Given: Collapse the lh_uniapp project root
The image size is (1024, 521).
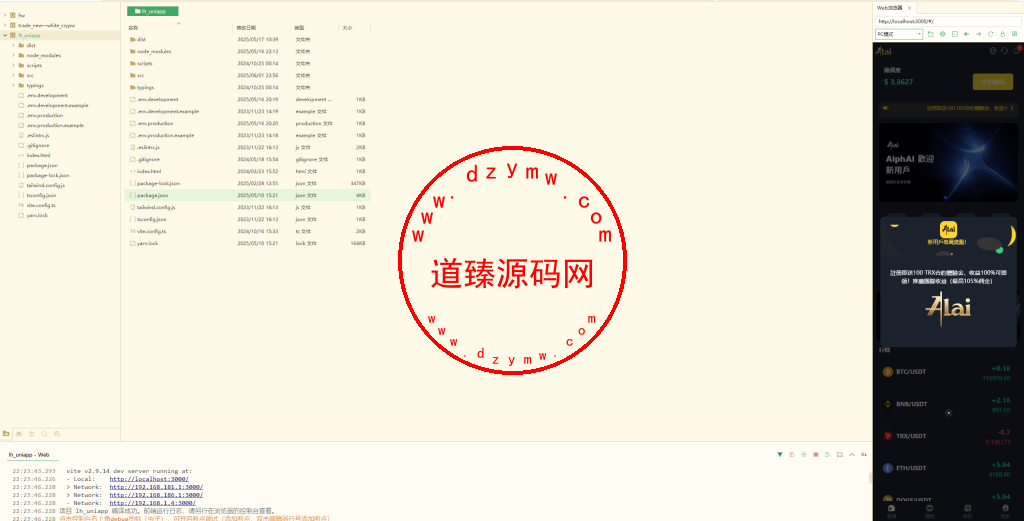Looking at the screenshot, I should tap(5, 35).
